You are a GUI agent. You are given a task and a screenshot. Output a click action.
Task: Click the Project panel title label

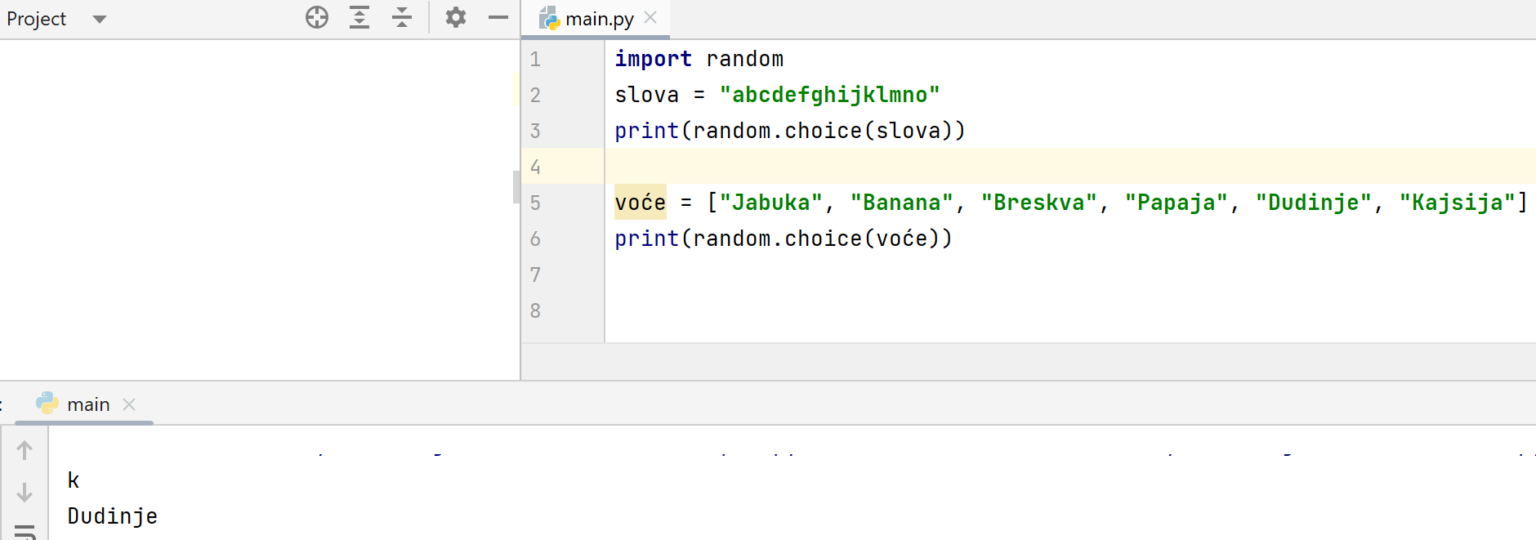pyautogui.click(x=37, y=19)
